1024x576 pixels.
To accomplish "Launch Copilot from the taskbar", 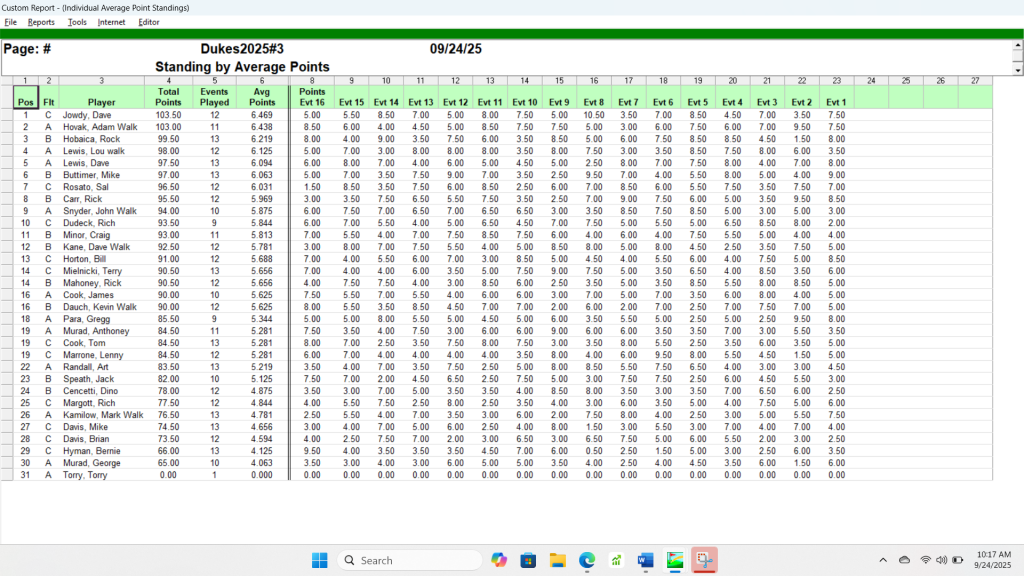I will pyautogui.click(x=499, y=560).
